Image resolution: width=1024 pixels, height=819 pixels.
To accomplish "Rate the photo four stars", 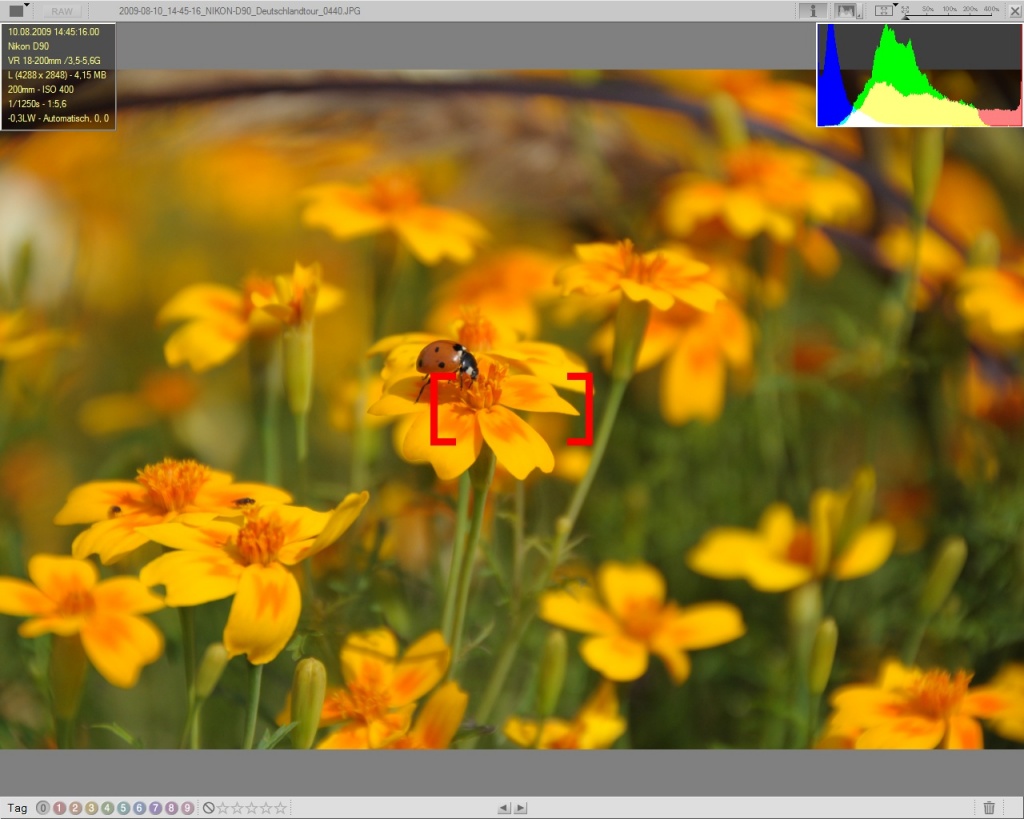I will click(266, 808).
